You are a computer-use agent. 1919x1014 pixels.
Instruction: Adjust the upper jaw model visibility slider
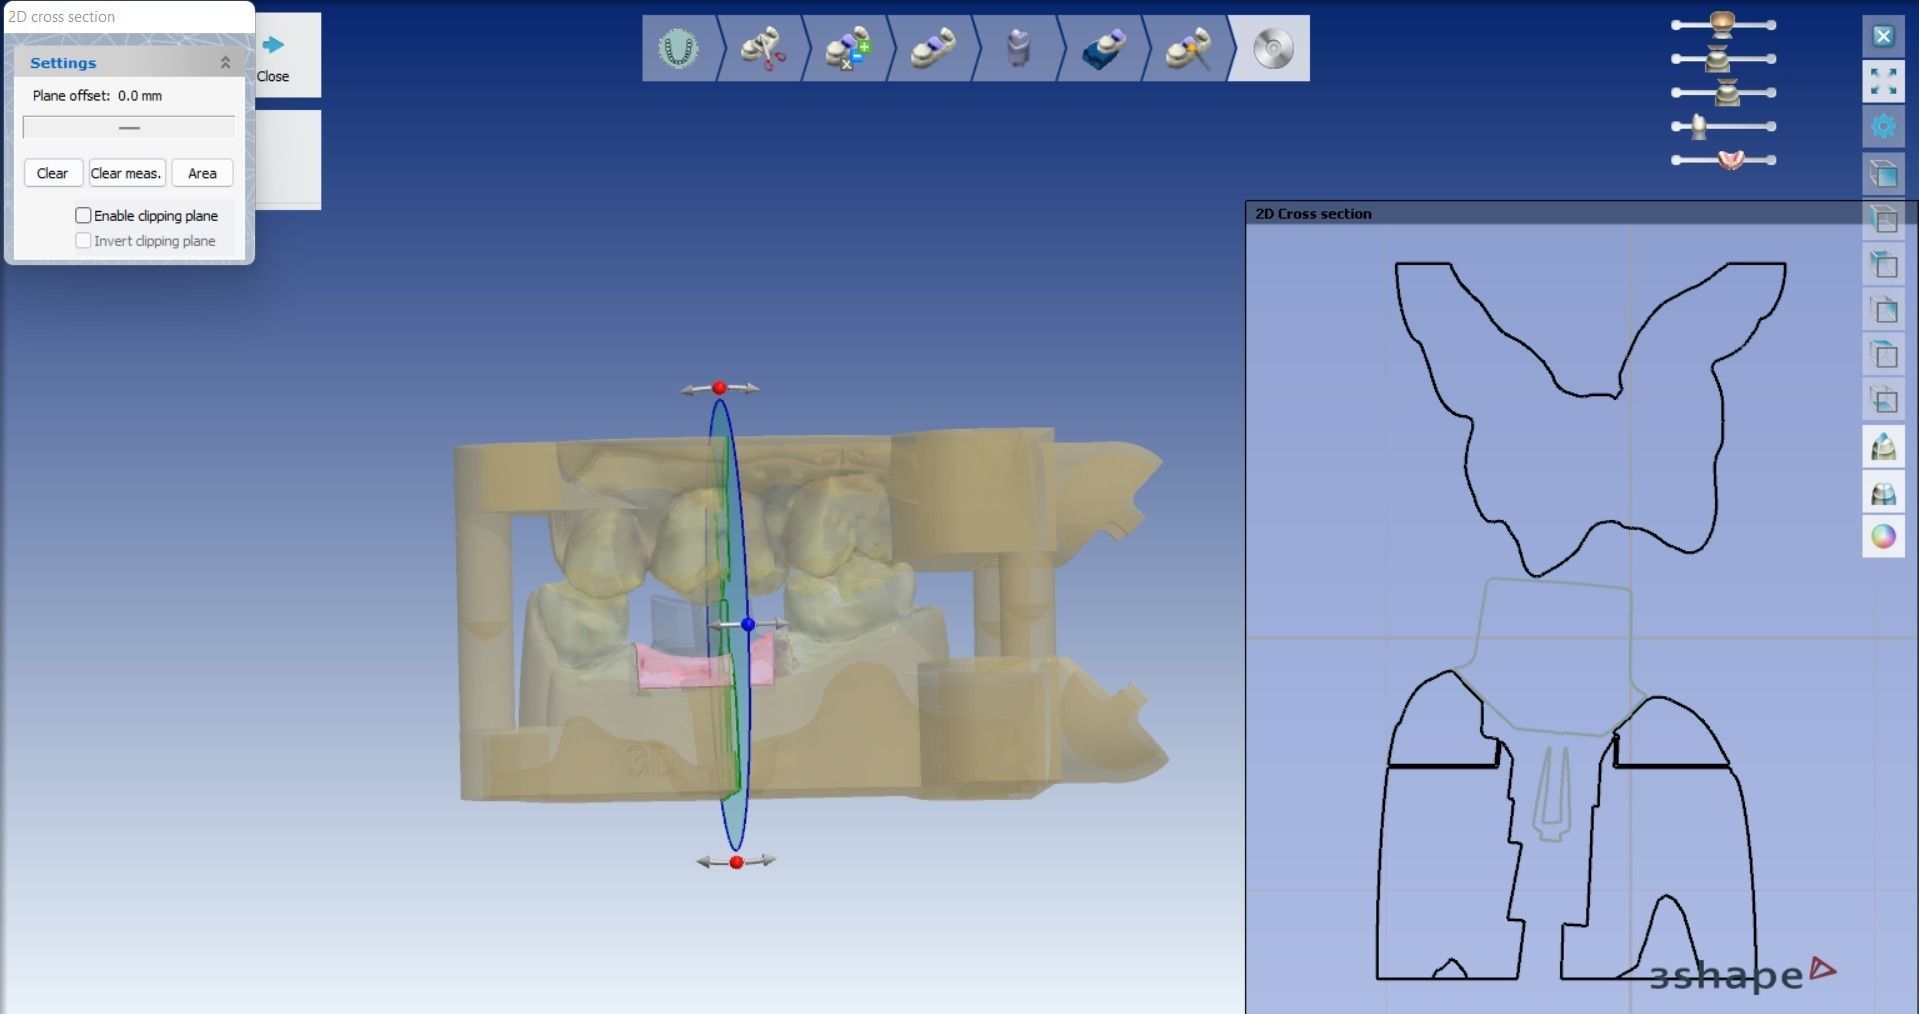tap(1723, 25)
